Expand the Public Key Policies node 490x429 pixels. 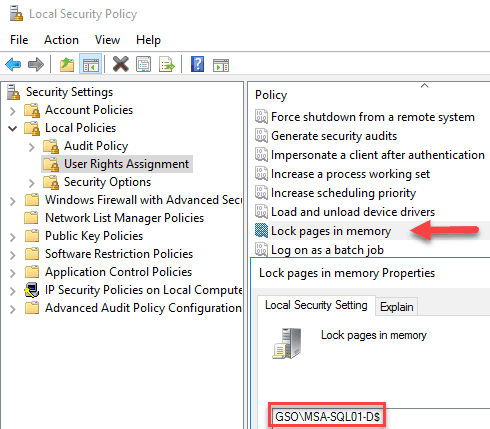click(x=13, y=237)
